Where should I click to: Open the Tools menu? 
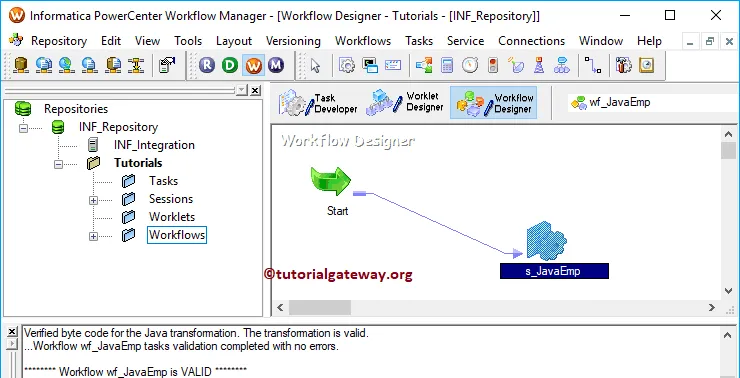pos(188,41)
